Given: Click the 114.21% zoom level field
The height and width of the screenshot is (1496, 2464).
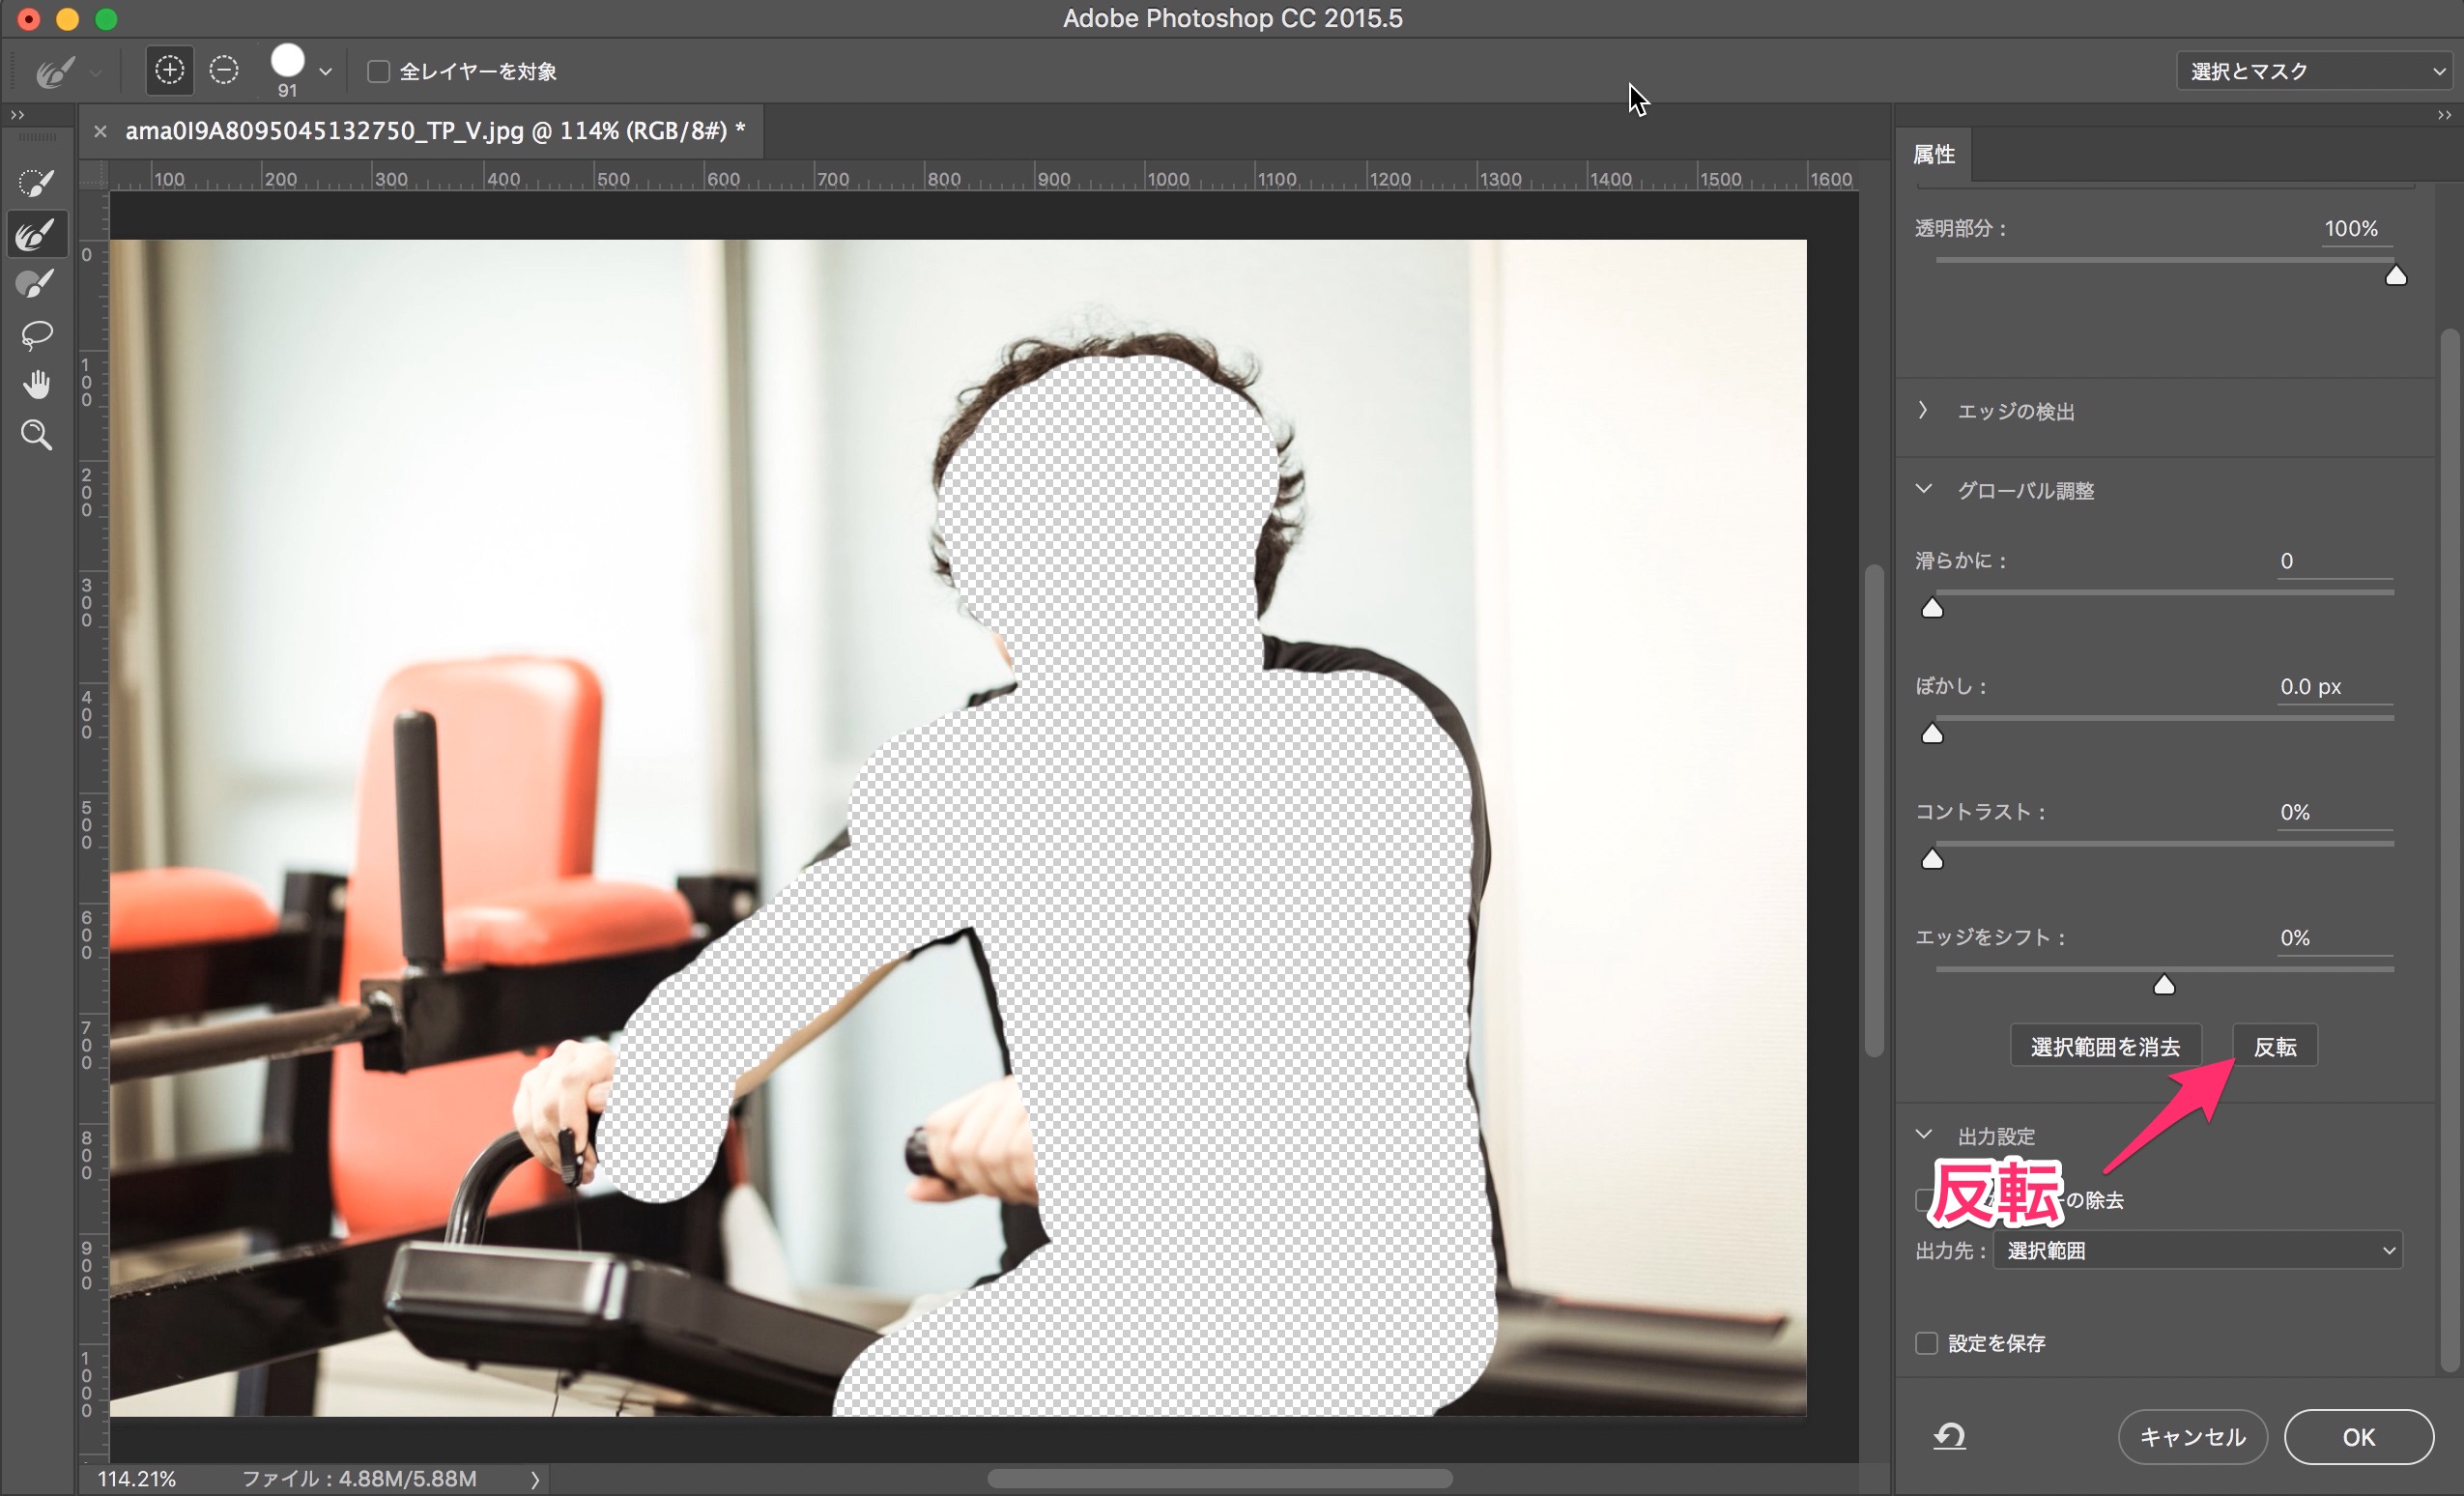Looking at the screenshot, I should (x=137, y=1479).
